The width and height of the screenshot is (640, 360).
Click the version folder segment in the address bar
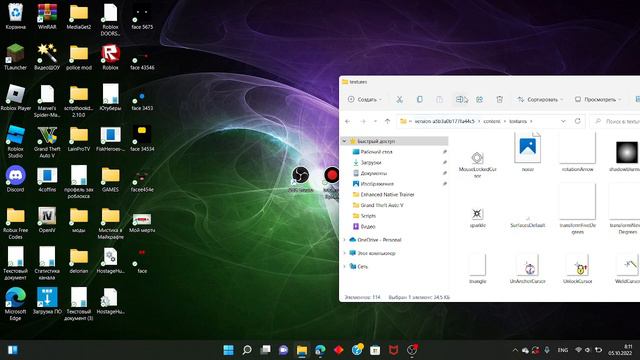click(444, 121)
